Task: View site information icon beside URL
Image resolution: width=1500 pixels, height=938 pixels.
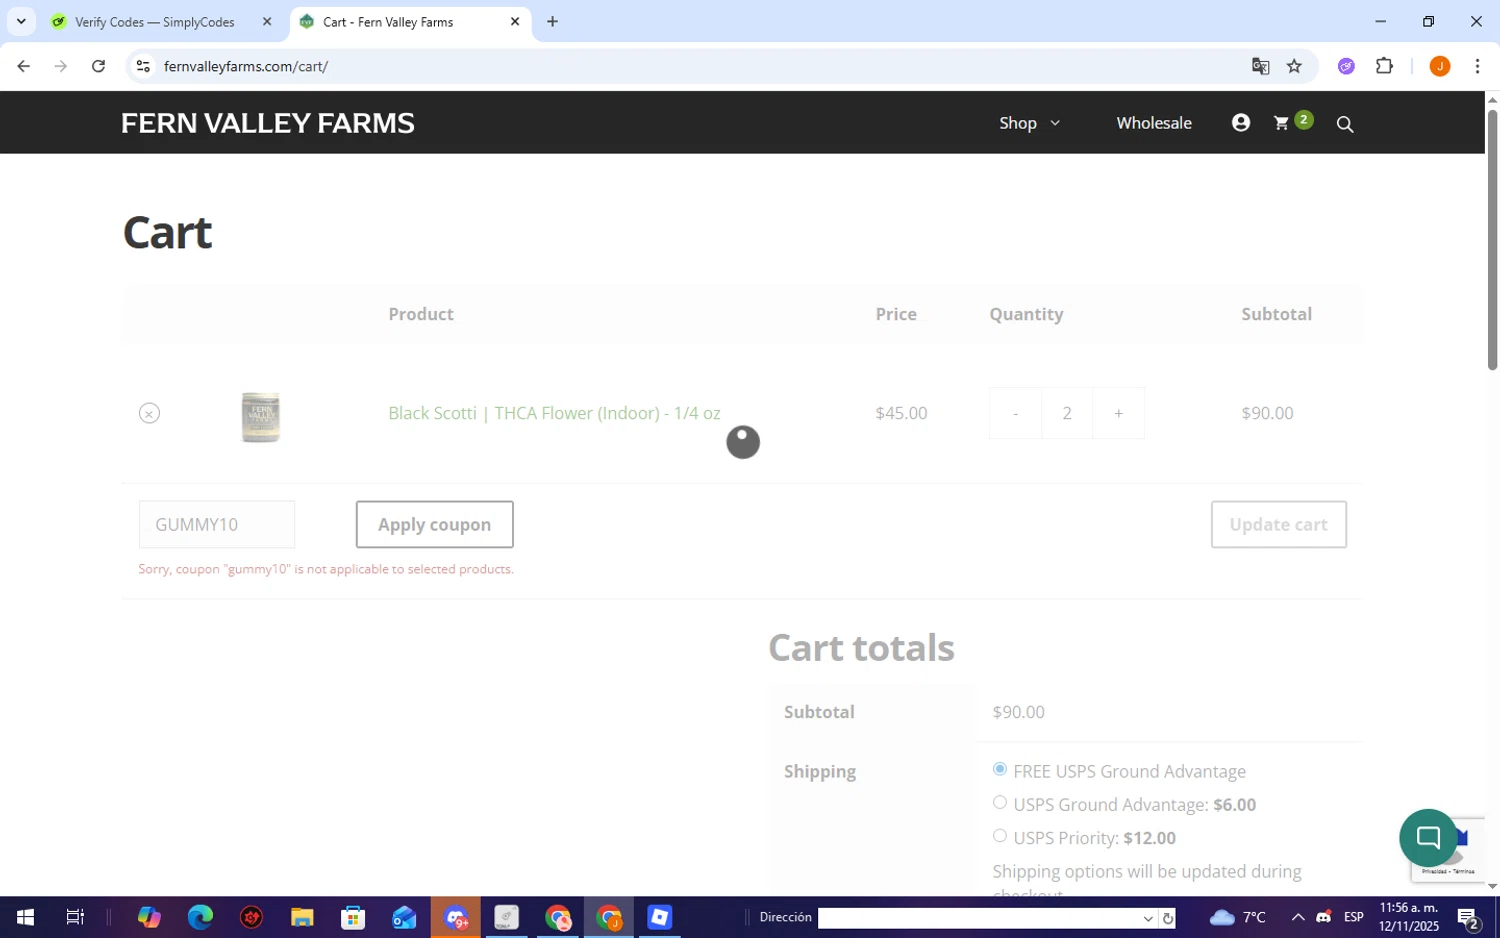Action: 143,66
